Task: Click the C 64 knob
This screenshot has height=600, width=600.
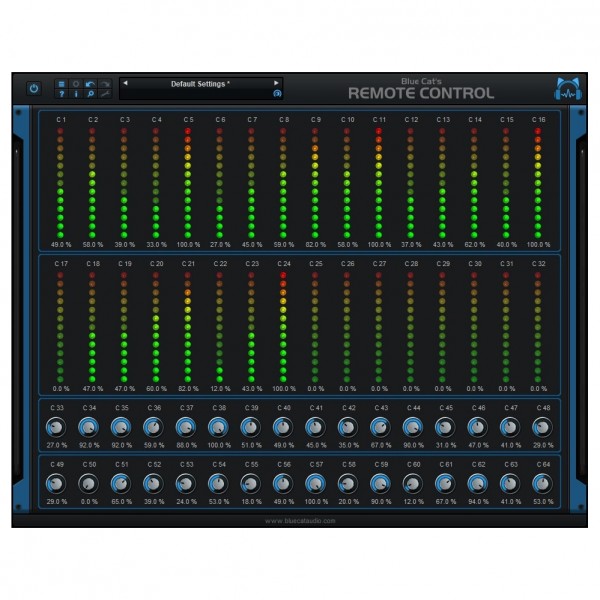Action: click(543, 484)
